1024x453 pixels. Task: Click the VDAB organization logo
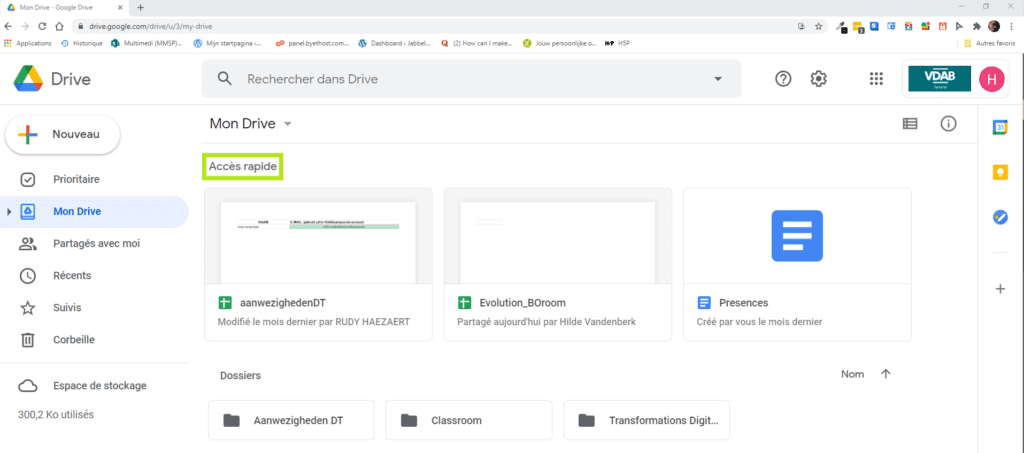940,79
